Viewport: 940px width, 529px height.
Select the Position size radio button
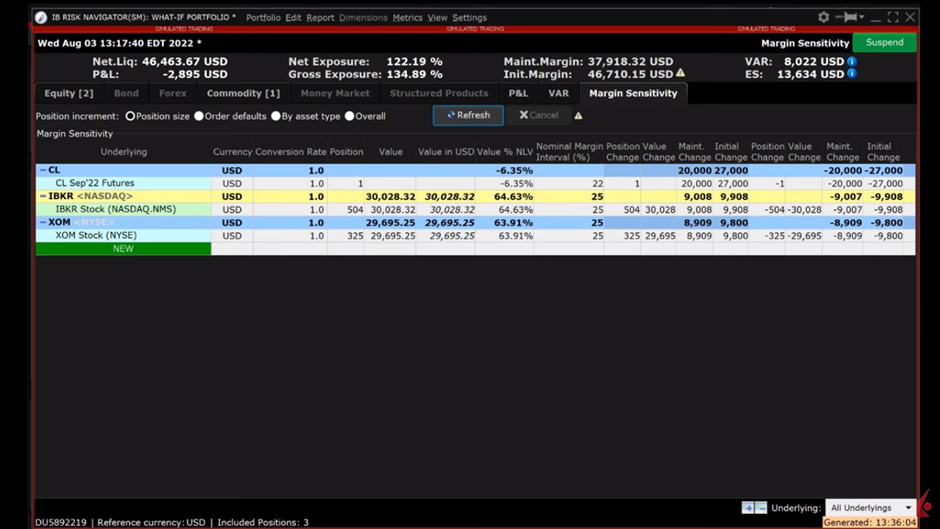130,116
